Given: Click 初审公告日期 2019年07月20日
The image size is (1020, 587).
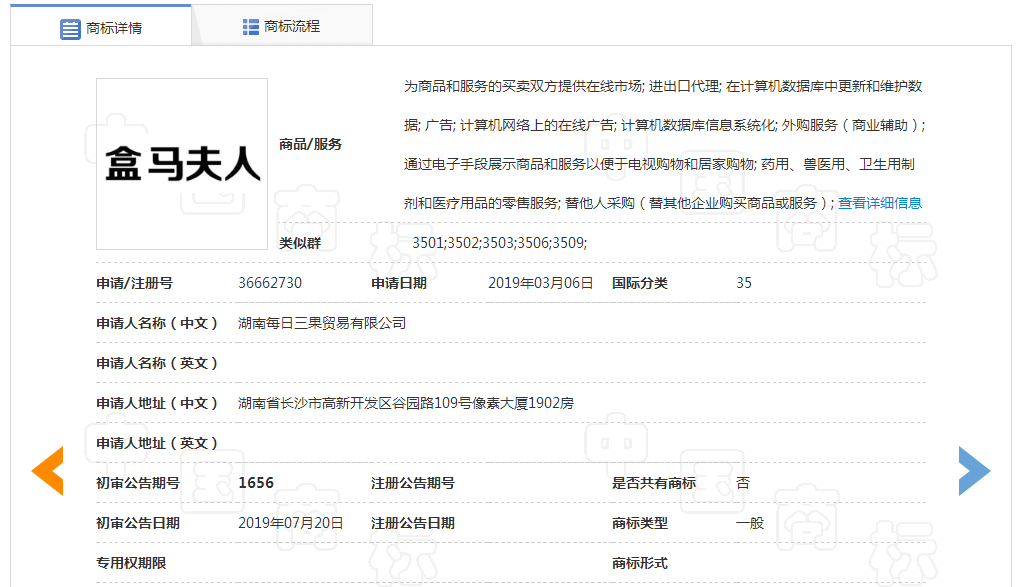Looking at the screenshot, I should 289,522.
